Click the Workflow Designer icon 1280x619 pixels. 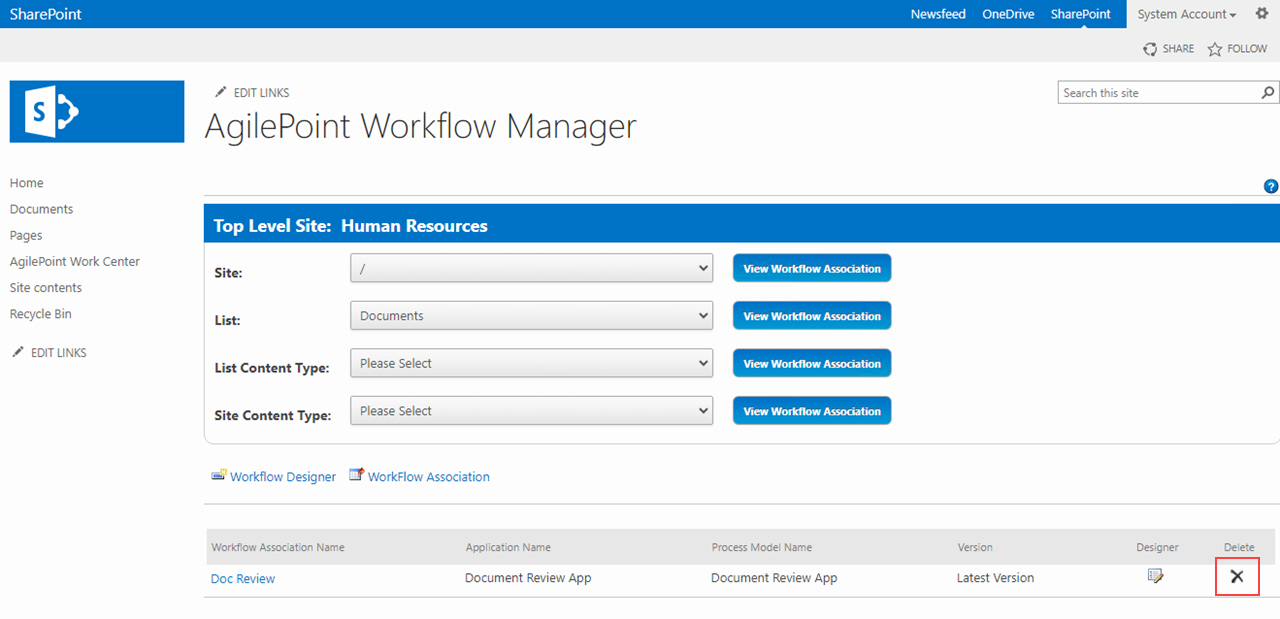click(x=218, y=475)
